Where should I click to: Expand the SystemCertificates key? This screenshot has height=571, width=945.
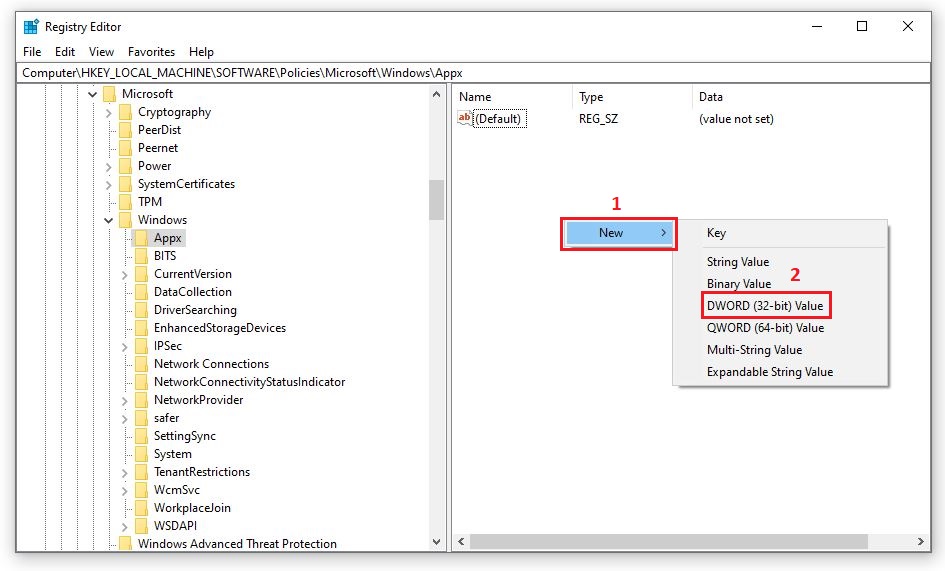[109, 184]
